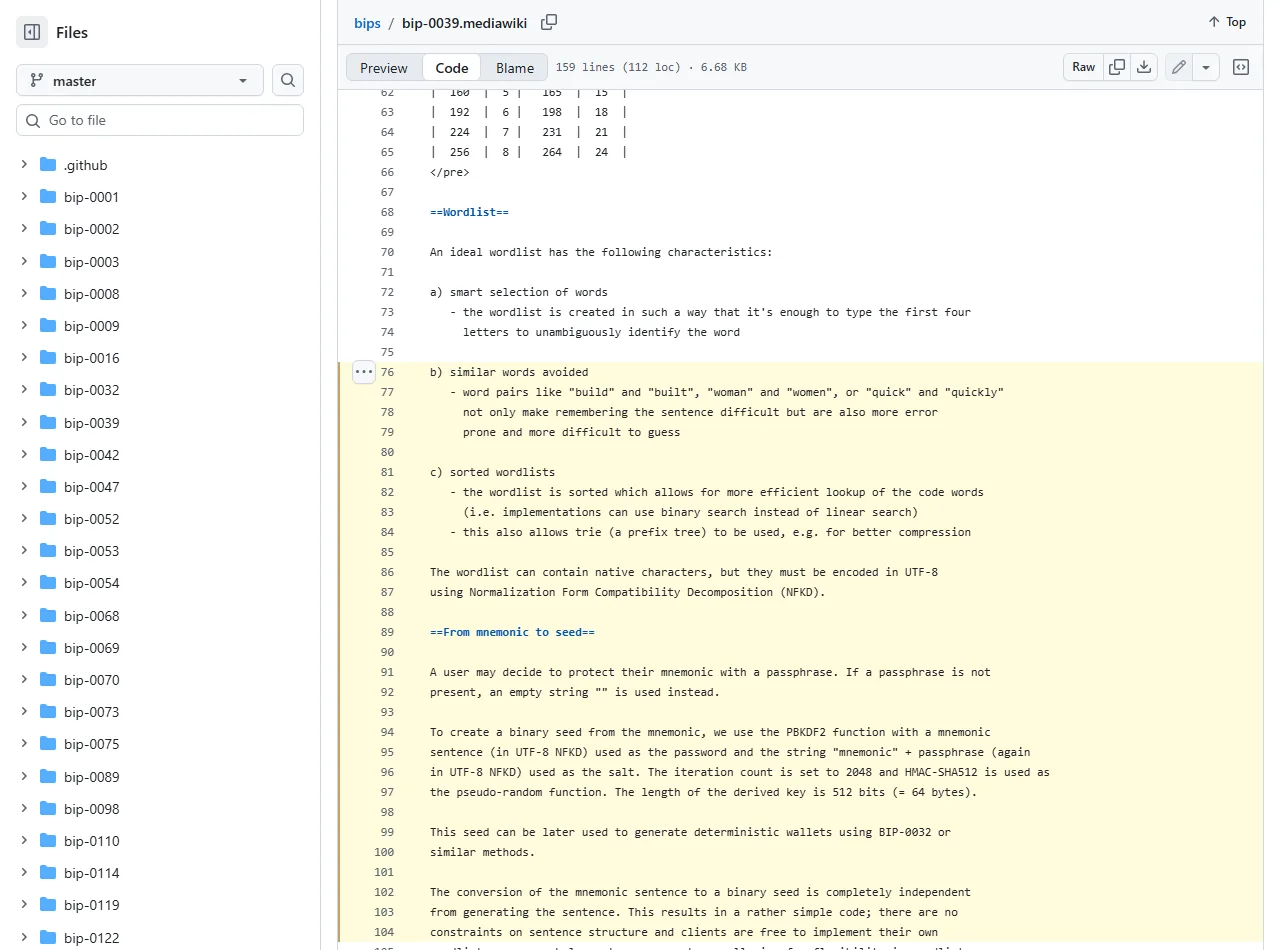This screenshot has width=1280, height=950.
Task: Expand the .github folder chevron
Action: (x=24, y=165)
